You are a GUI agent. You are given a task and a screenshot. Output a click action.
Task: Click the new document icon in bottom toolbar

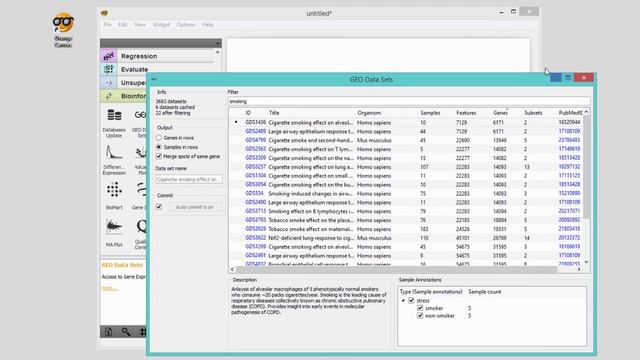(x=109, y=332)
